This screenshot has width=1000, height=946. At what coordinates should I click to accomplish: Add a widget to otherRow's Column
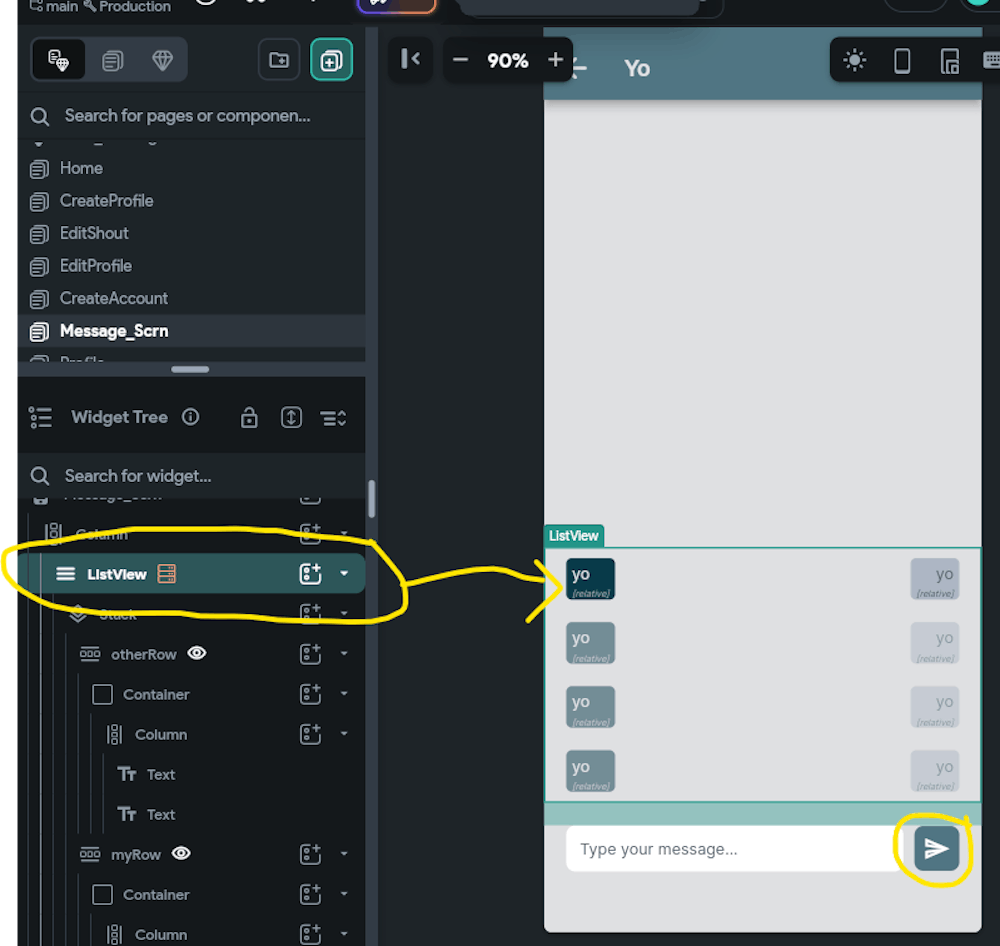pos(311,734)
